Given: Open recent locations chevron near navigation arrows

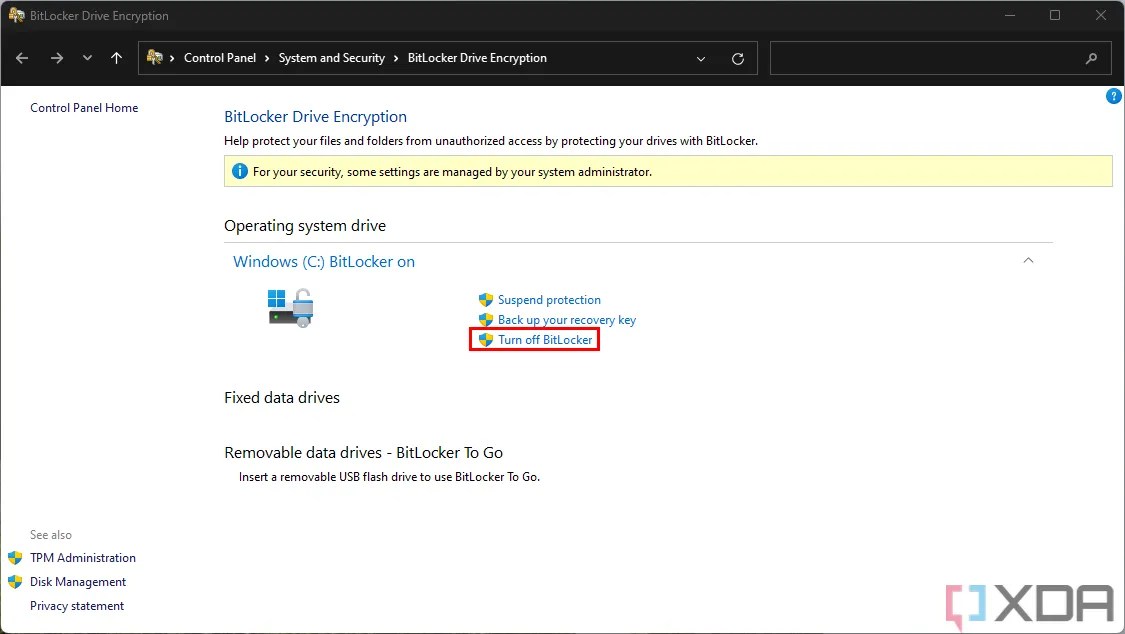Looking at the screenshot, I should pyautogui.click(x=87, y=58).
